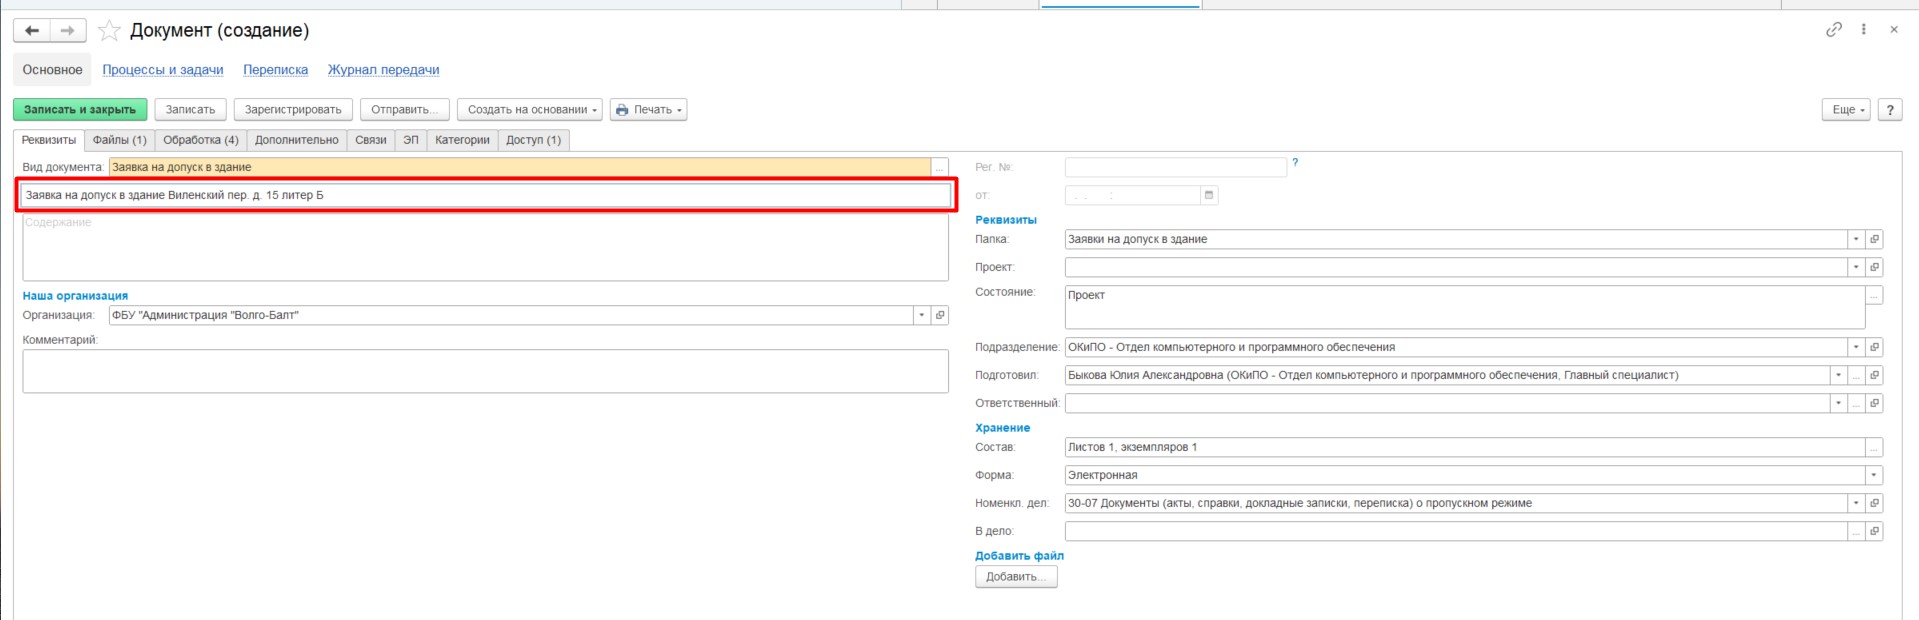
Task: Open the Создать на основании dropdown
Action: [529, 110]
